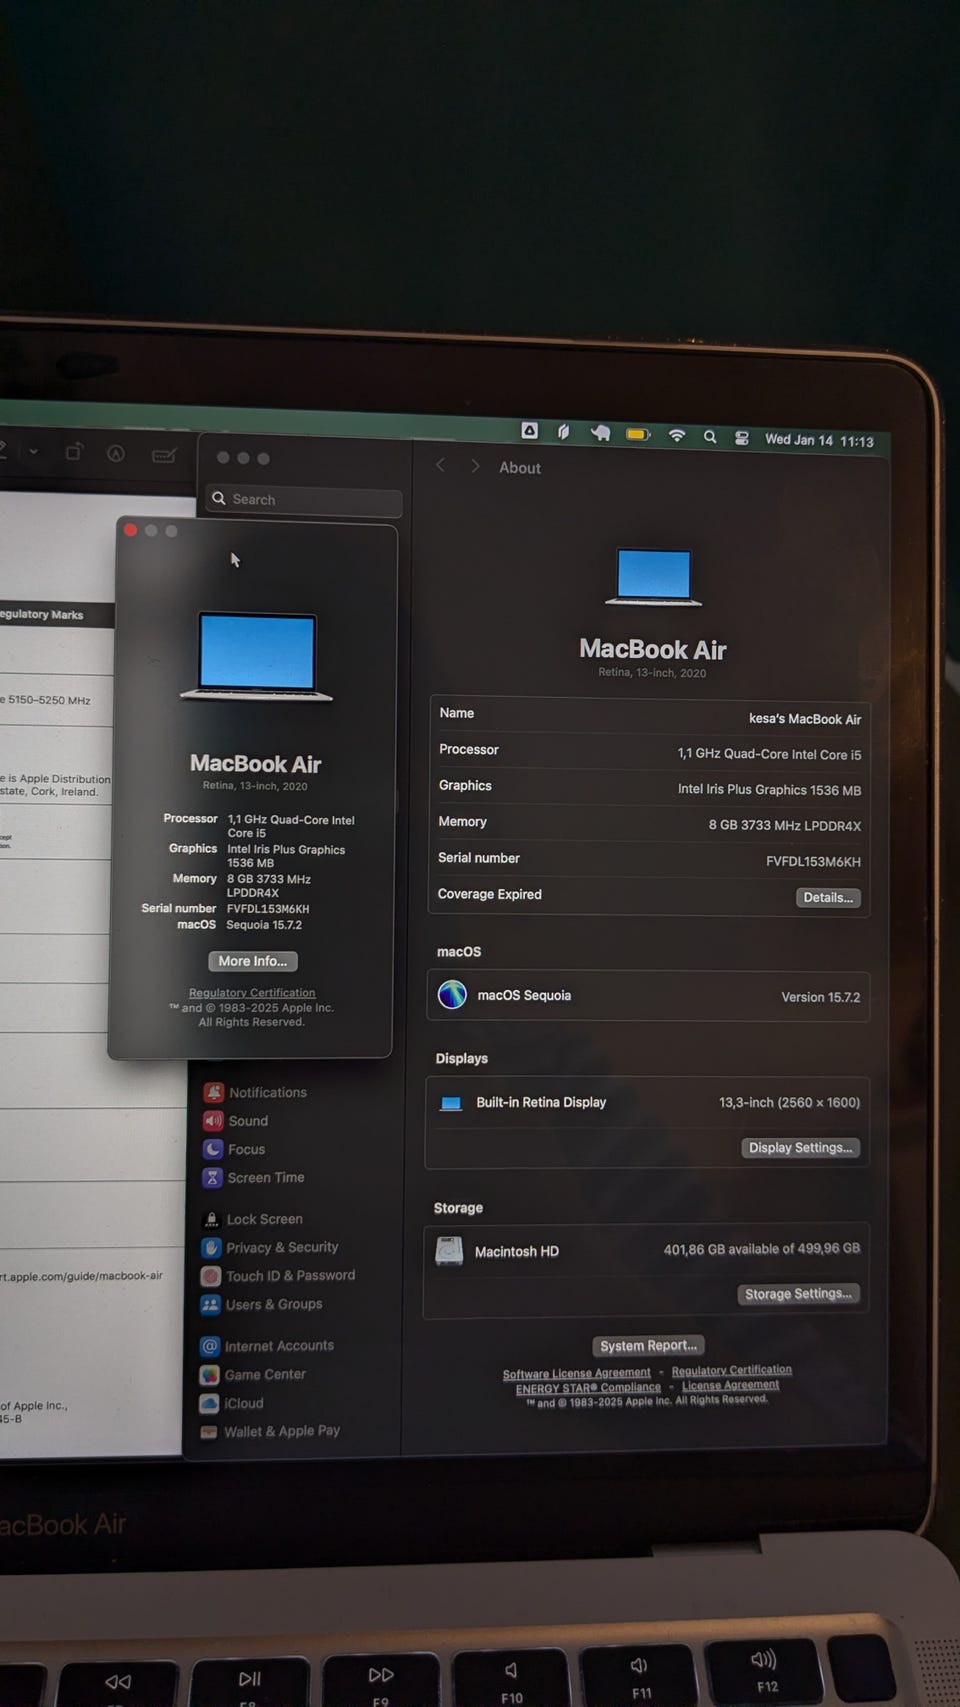This screenshot has height=1707, width=960.
Task: Edit the name kesa's MacBook Air
Action: pyautogui.click(x=804, y=719)
